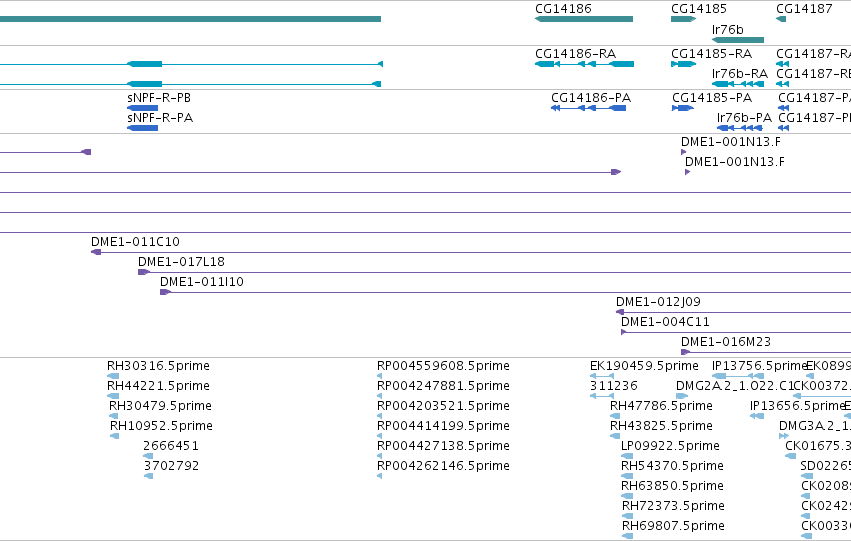The height and width of the screenshot is (541, 851).
Task: Click the RH69807.5prime EST label
Action: pos(674,526)
